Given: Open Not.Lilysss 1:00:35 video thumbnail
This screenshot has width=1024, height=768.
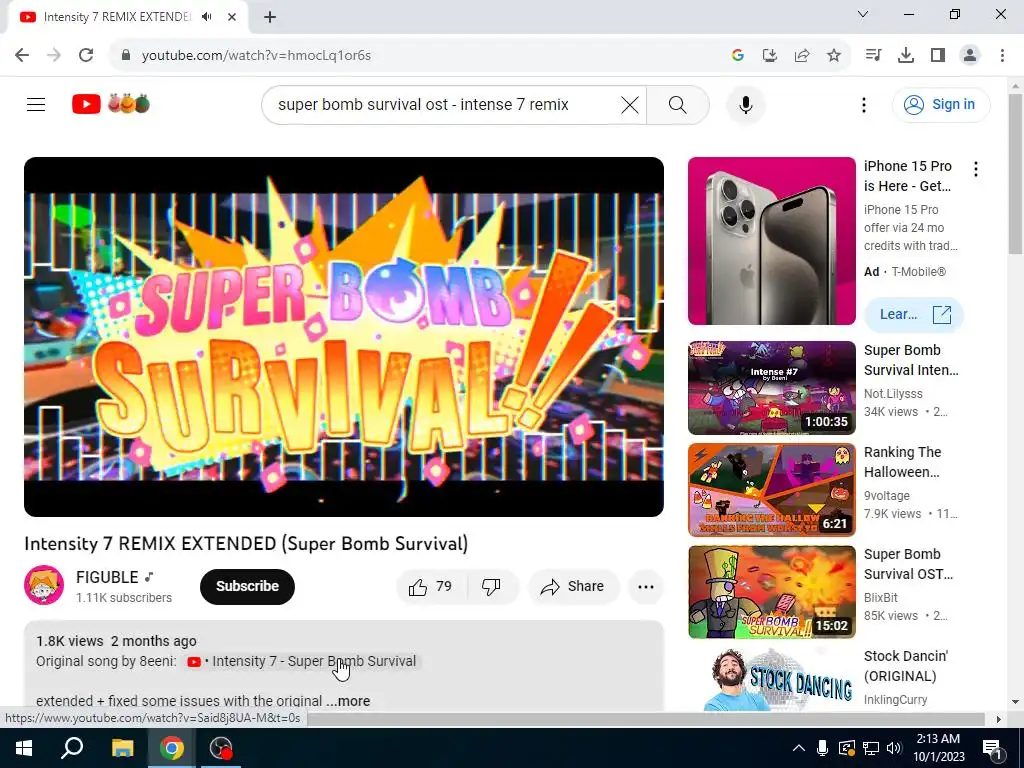Looking at the screenshot, I should coord(771,388).
